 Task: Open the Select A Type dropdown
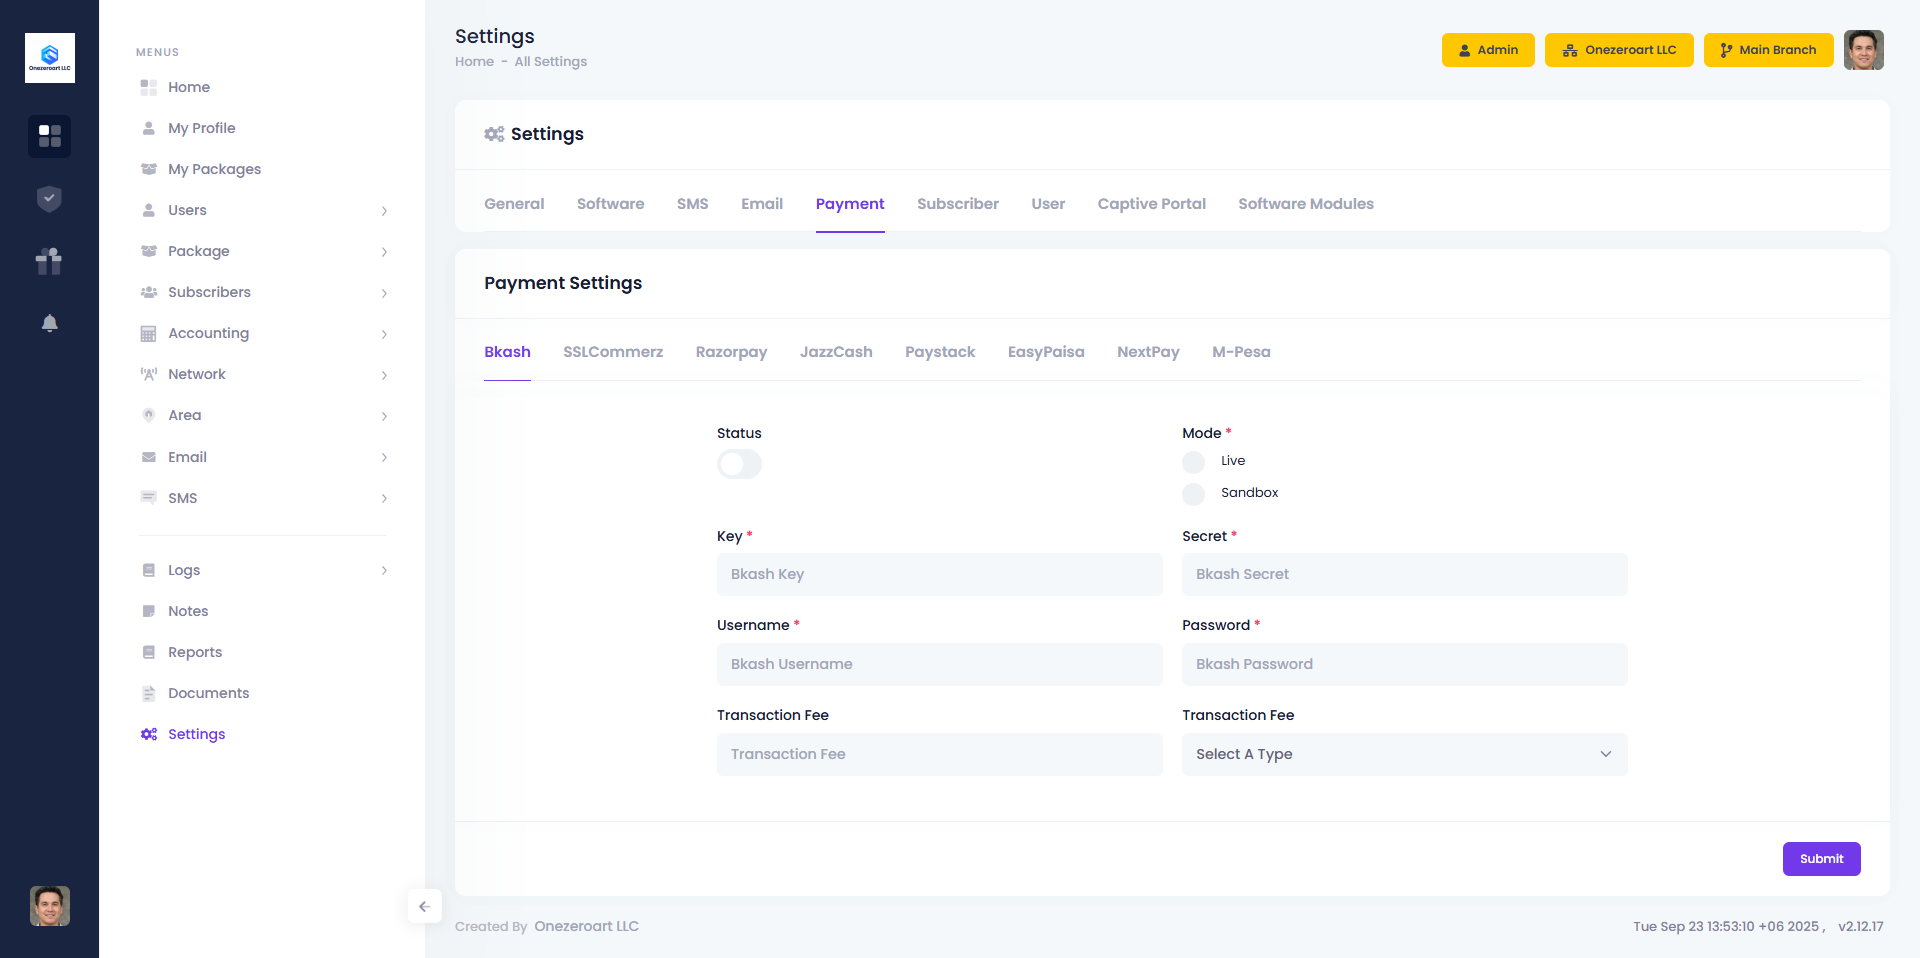point(1404,754)
